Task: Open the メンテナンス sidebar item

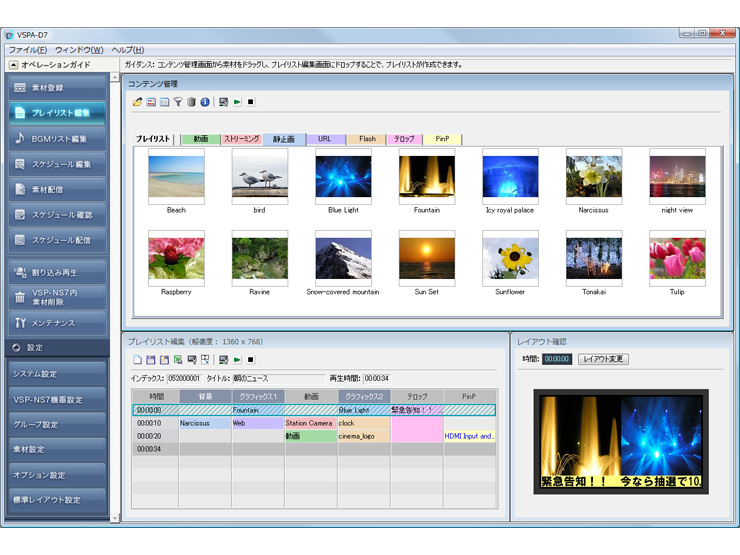Action: [x=59, y=323]
